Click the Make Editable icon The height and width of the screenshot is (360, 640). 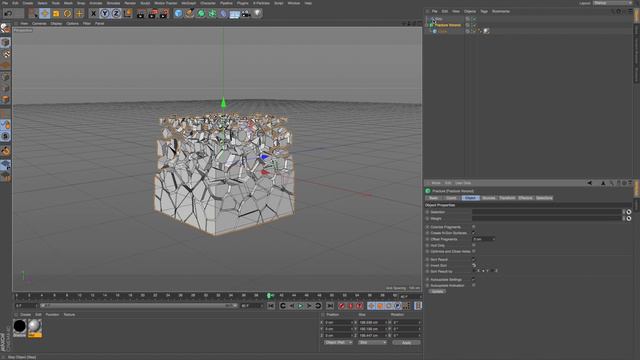coord(5,28)
